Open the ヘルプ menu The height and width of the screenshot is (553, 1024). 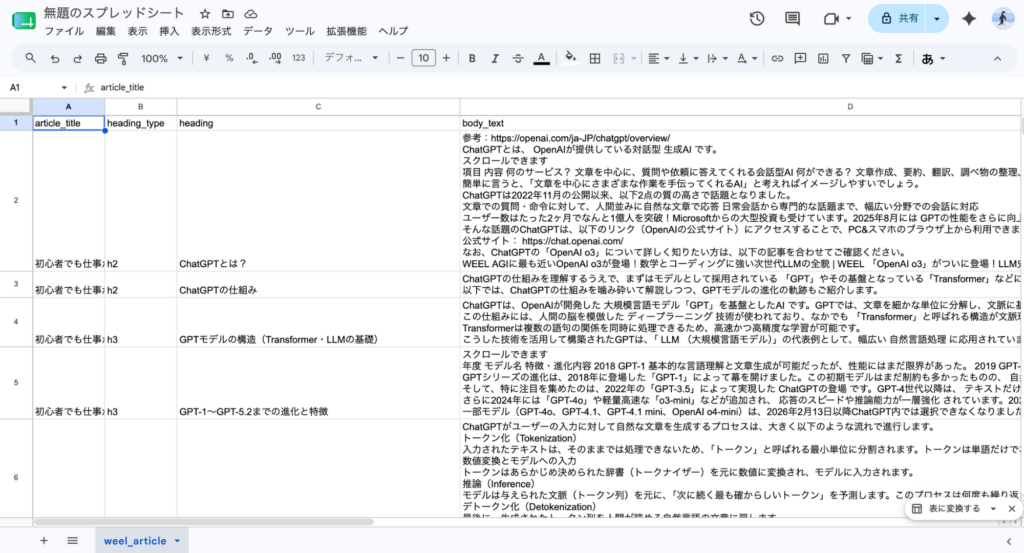(393, 31)
